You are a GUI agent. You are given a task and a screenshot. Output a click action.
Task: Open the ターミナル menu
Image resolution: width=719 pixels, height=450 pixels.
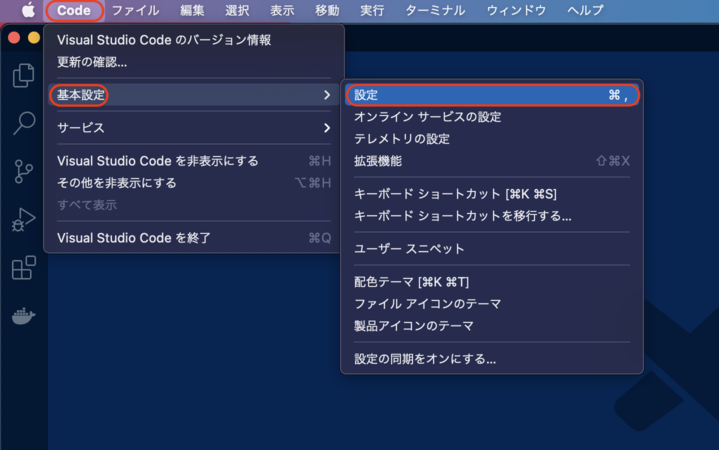[x=435, y=10]
